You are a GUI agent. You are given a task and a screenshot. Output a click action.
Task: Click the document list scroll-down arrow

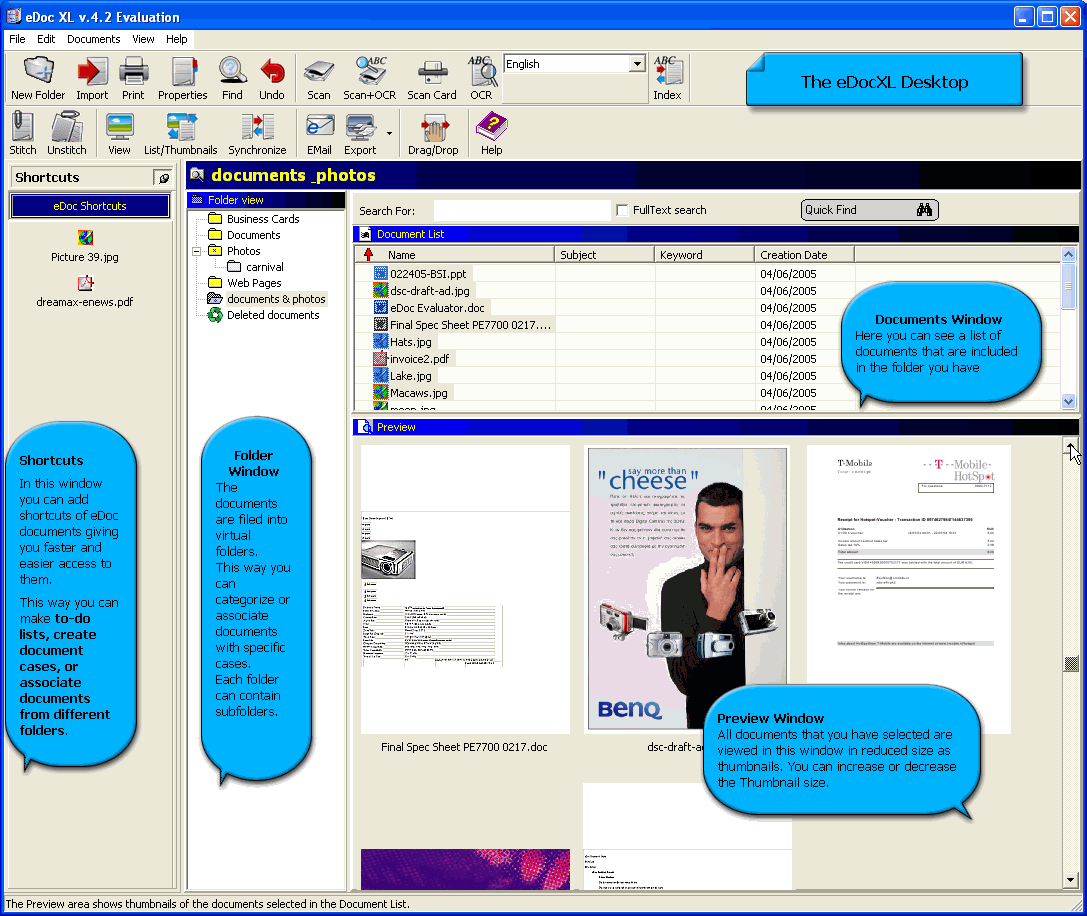pos(1068,401)
